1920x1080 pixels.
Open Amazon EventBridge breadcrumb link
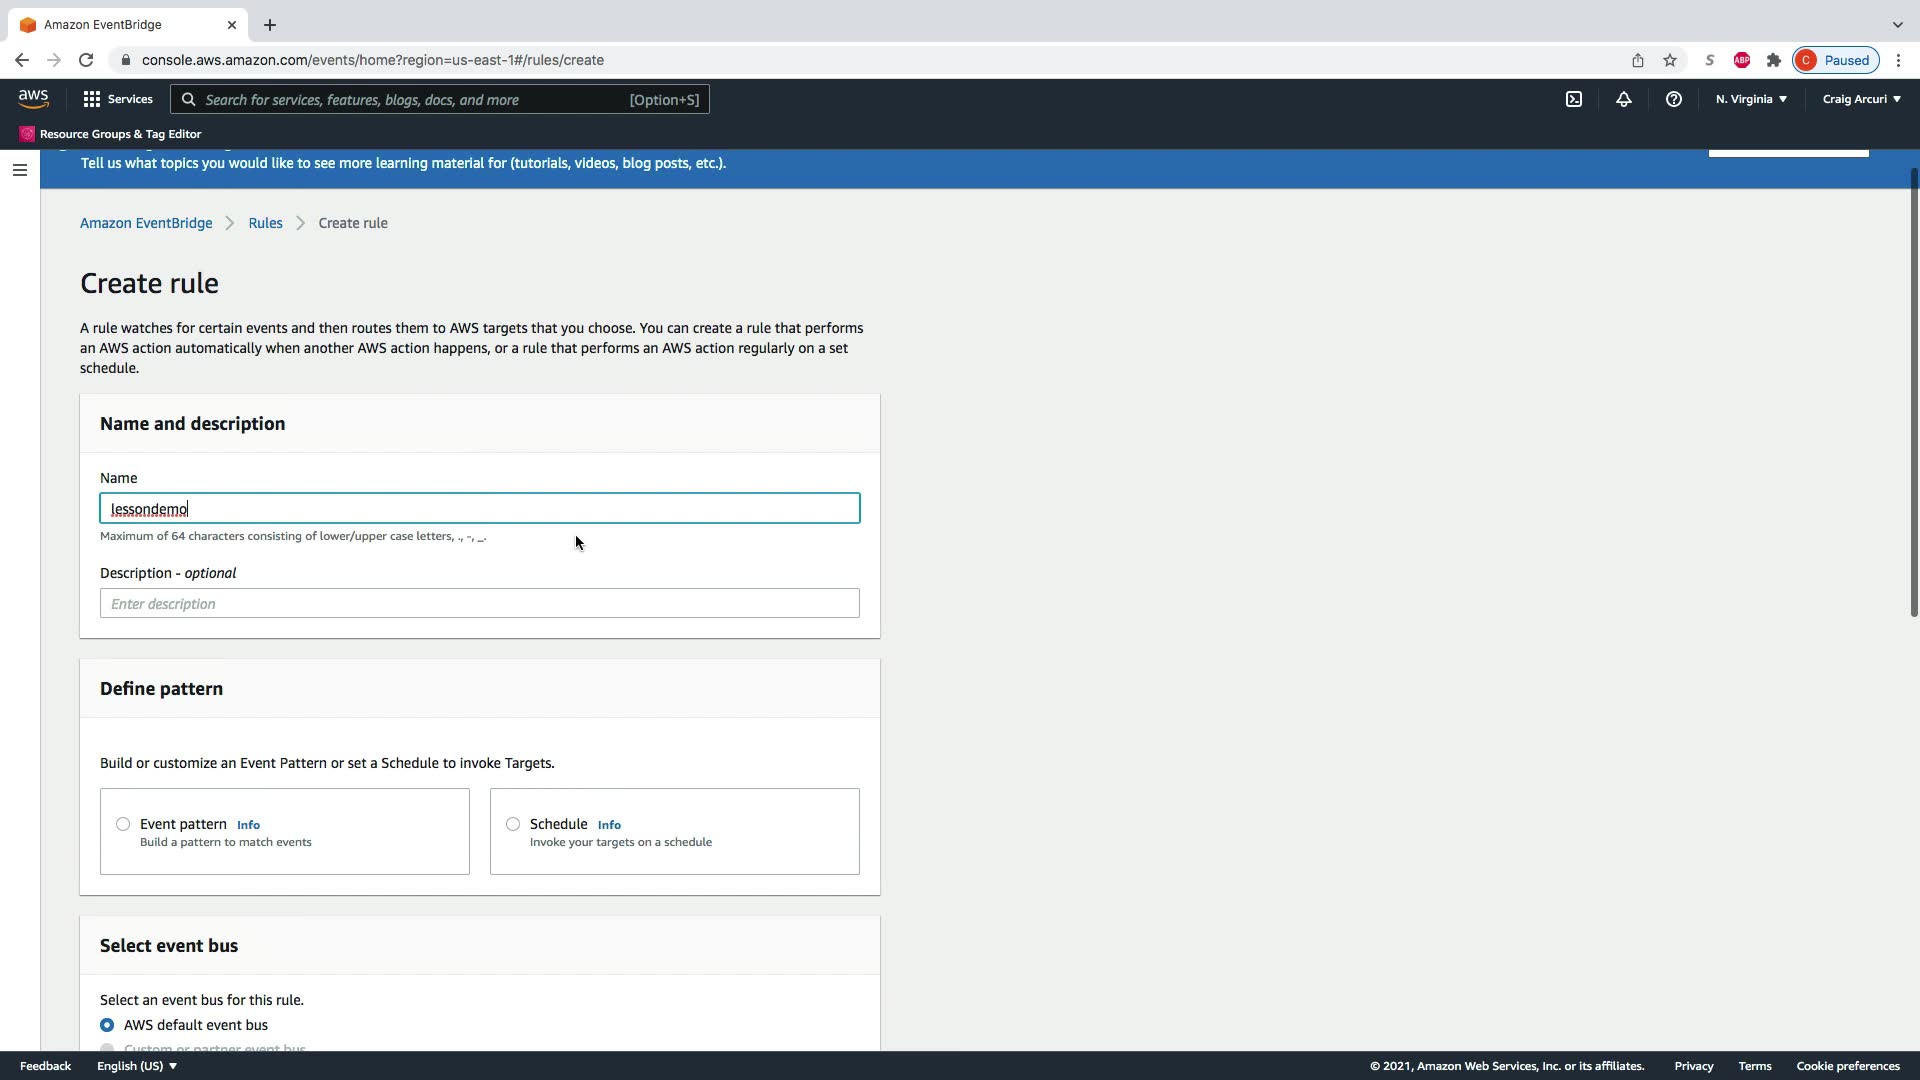tap(146, 223)
